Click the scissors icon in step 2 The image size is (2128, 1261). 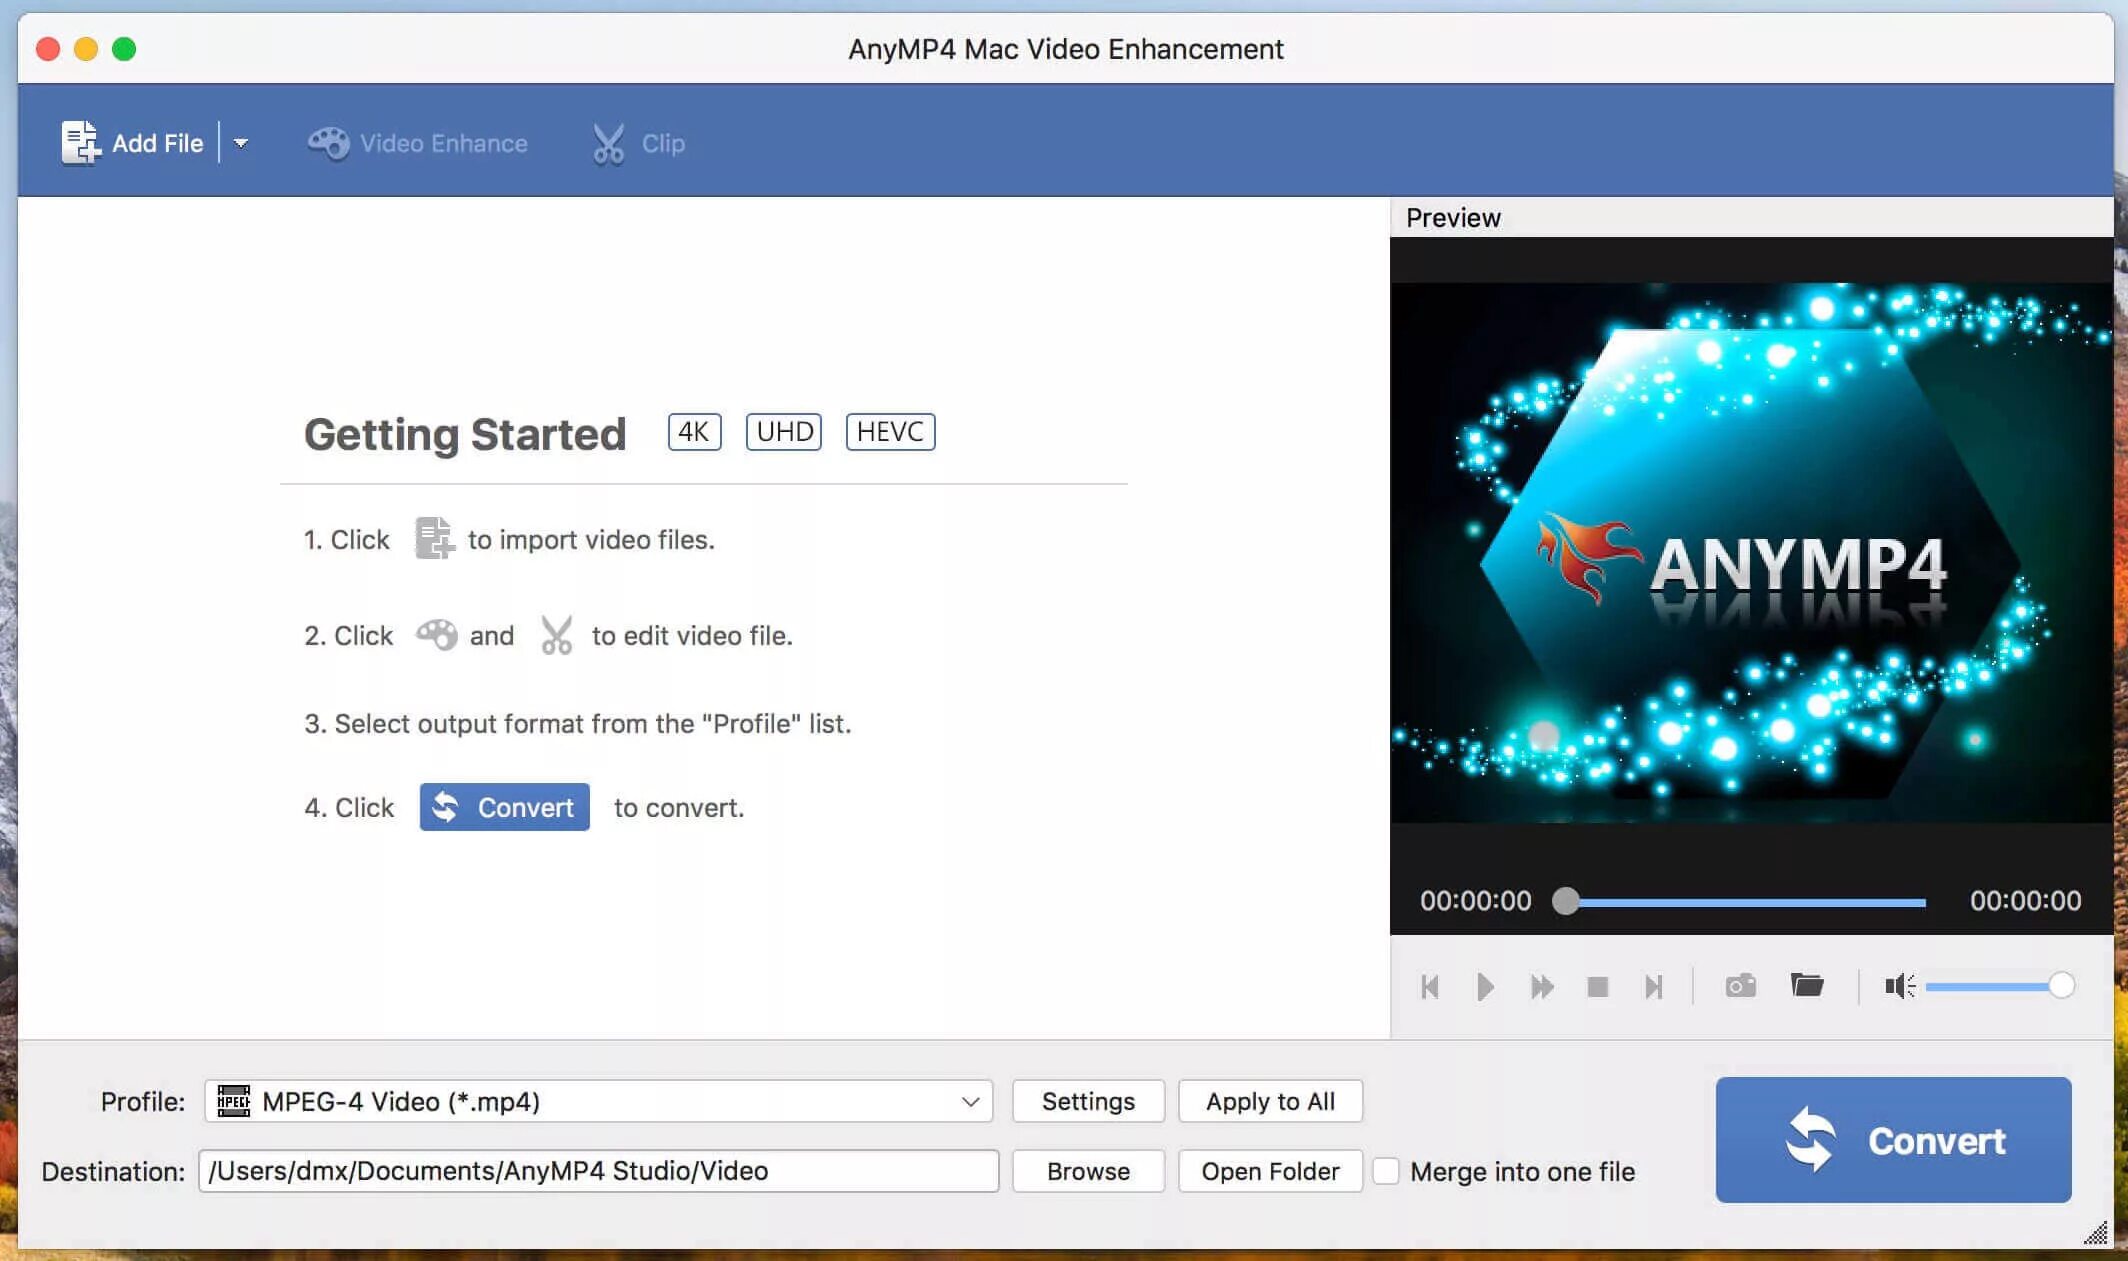pyautogui.click(x=556, y=635)
